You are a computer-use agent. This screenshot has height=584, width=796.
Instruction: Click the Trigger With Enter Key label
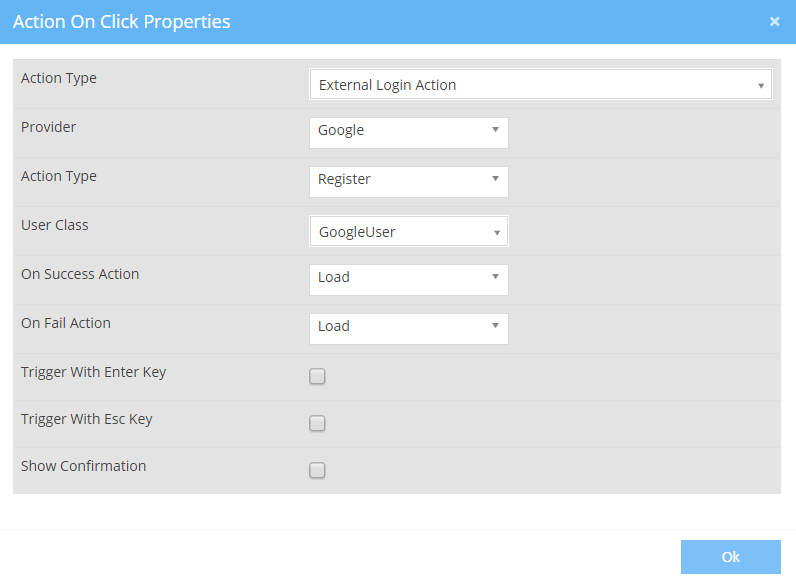pos(93,372)
